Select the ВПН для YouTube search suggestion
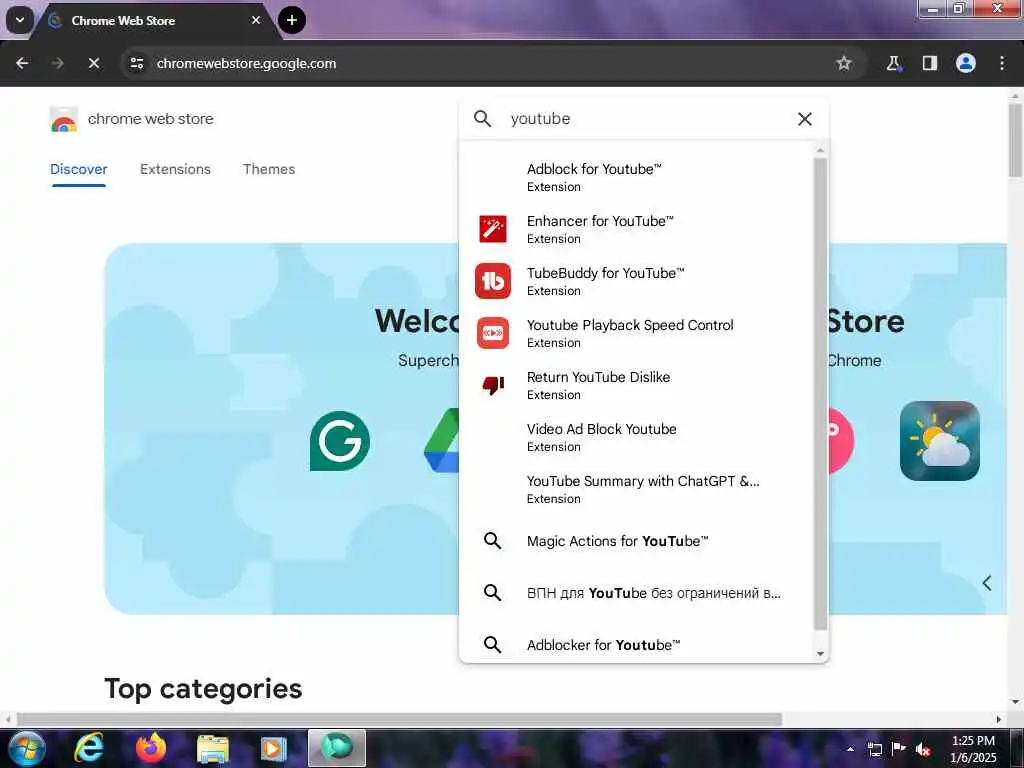Image resolution: width=1024 pixels, height=768 pixels. 637,593
